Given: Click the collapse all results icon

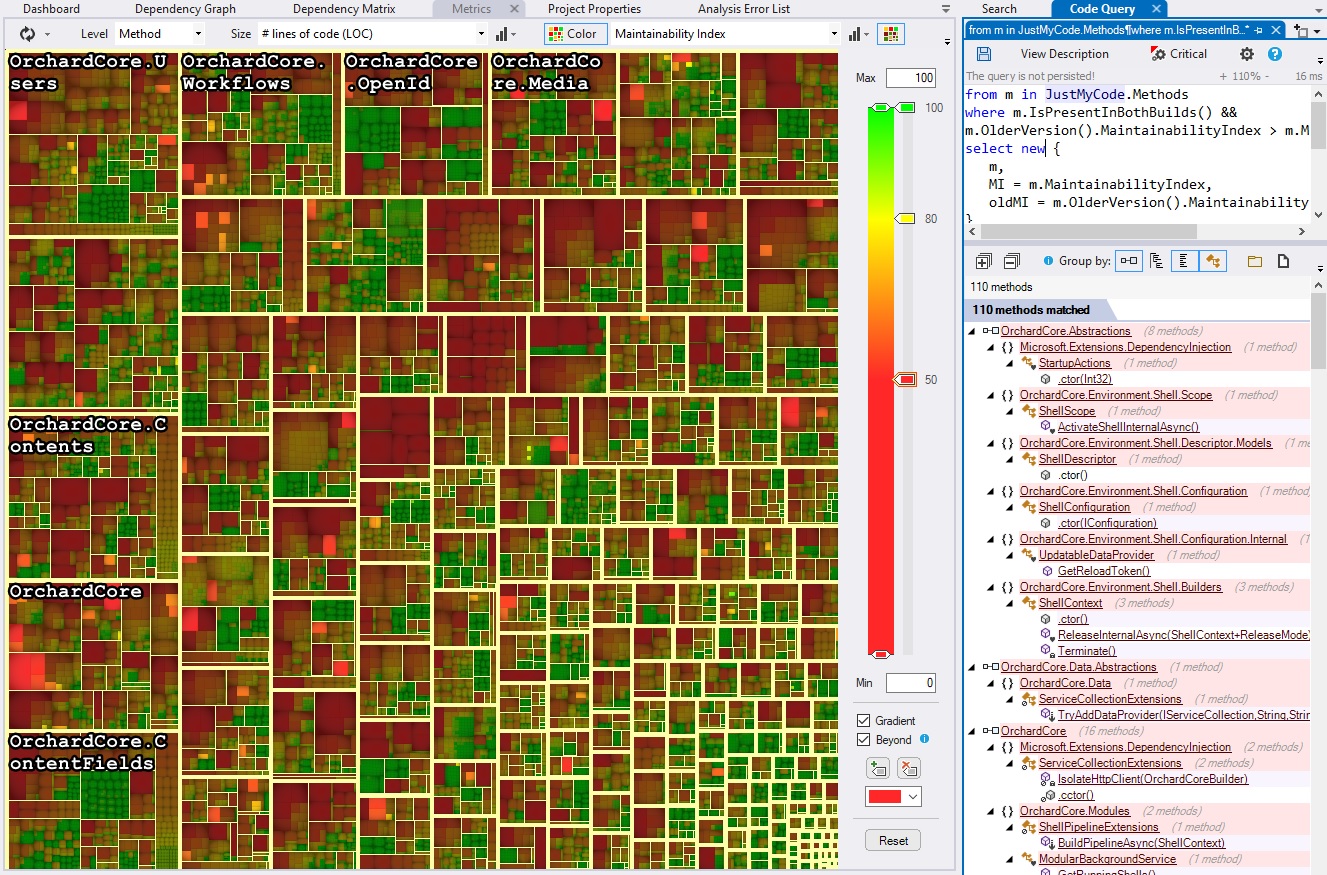Looking at the screenshot, I should point(1011,261).
